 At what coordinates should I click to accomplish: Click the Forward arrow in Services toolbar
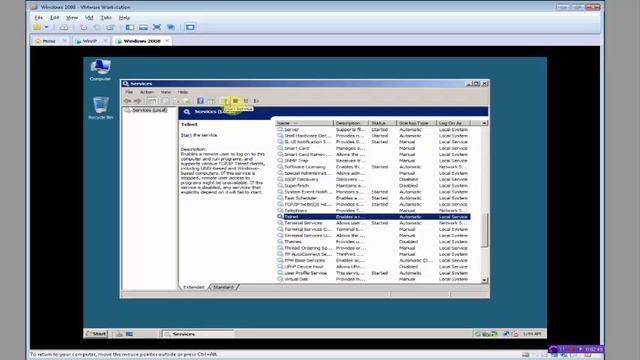(138, 101)
